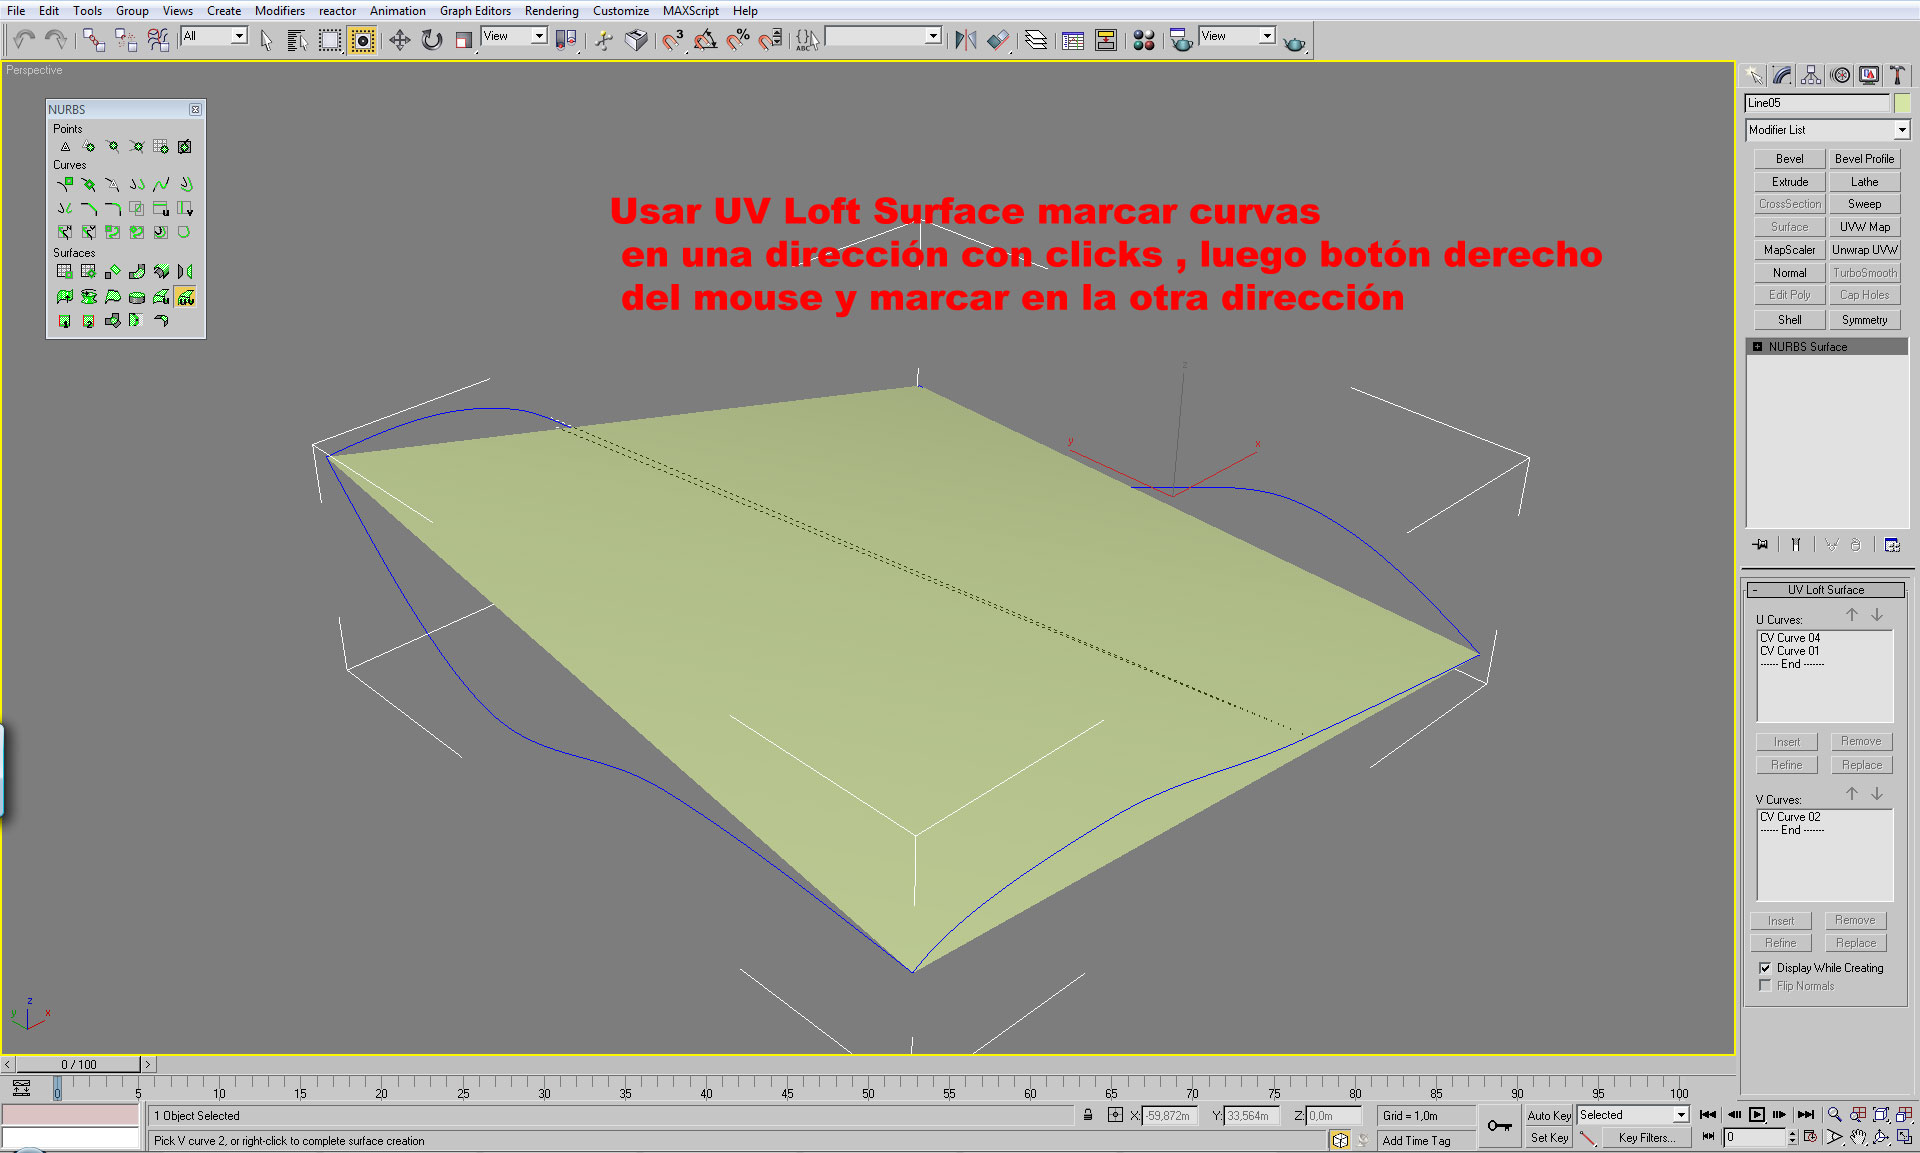Open the Hierarchy command panel tab
The height and width of the screenshot is (1153, 1920).
tap(1811, 76)
